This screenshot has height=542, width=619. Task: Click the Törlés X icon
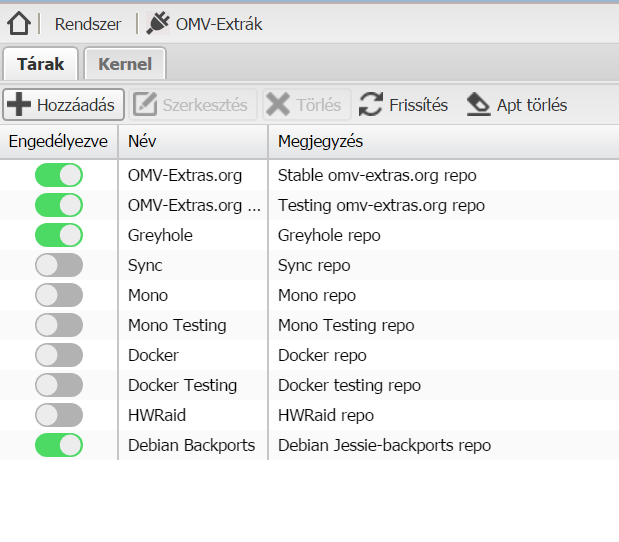pyautogui.click(x=278, y=105)
